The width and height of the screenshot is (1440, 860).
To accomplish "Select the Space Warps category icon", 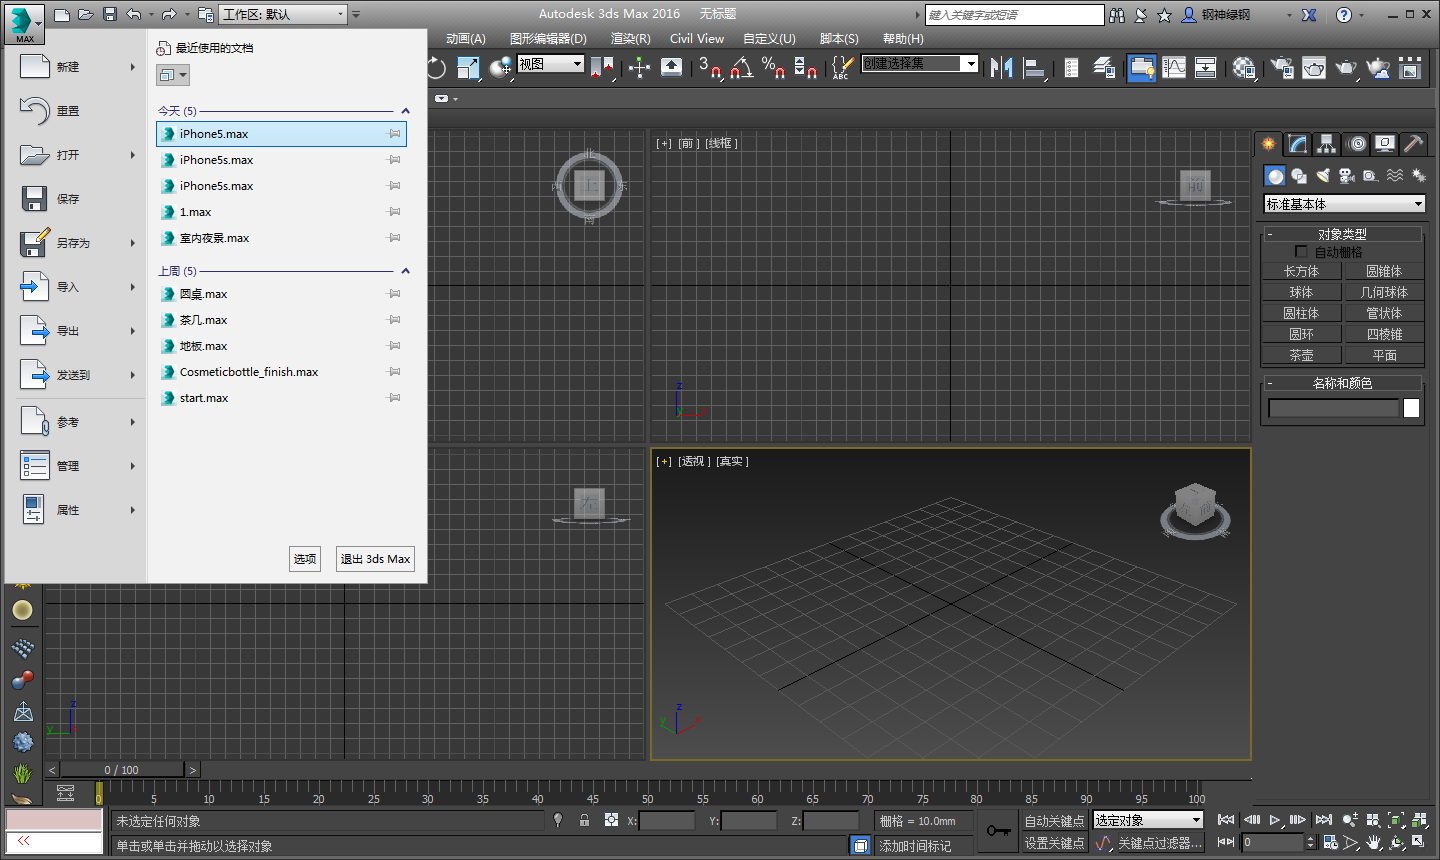I will (1395, 176).
